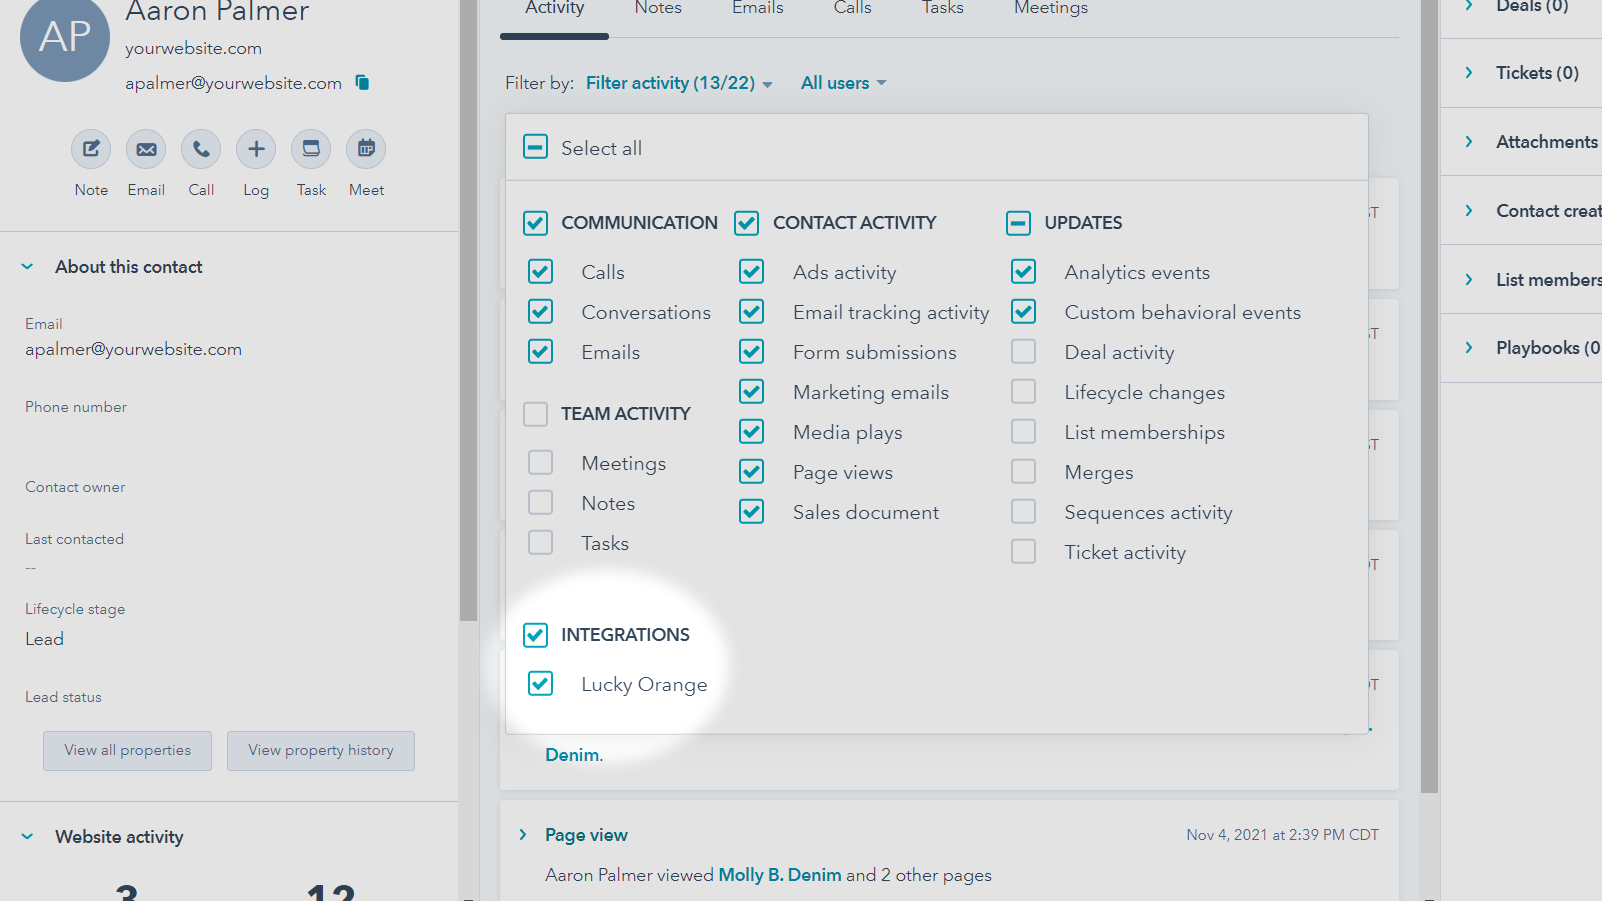Copy email address with copy icon
Image resolution: width=1602 pixels, height=901 pixels.
click(362, 83)
